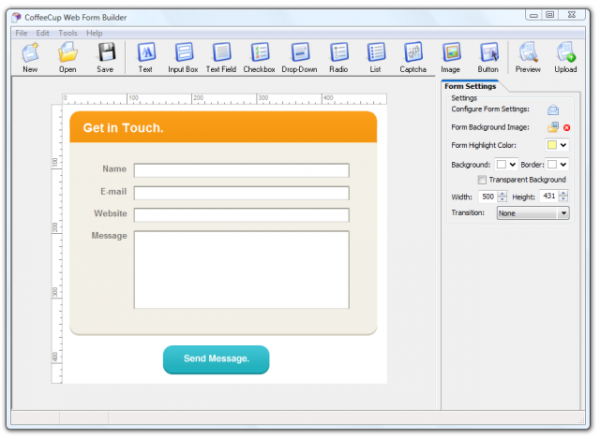Image resolution: width=600 pixels, height=438 pixels.
Task: Upload the form with the Upload icon
Action: [x=566, y=57]
